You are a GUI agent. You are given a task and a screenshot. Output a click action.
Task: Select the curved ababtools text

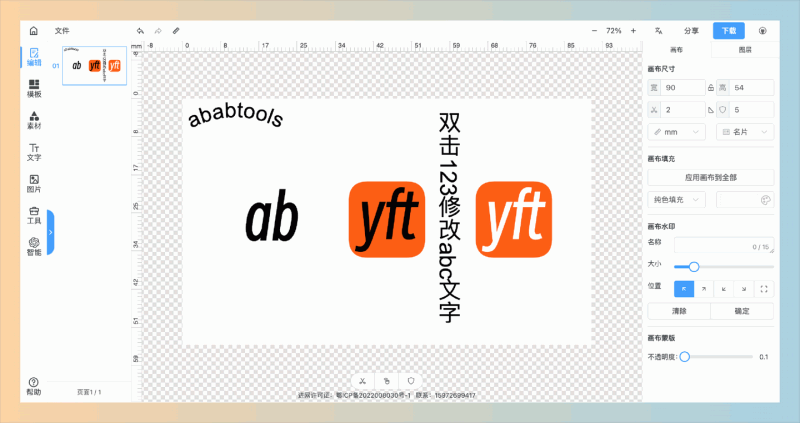[x=235, y=116]
